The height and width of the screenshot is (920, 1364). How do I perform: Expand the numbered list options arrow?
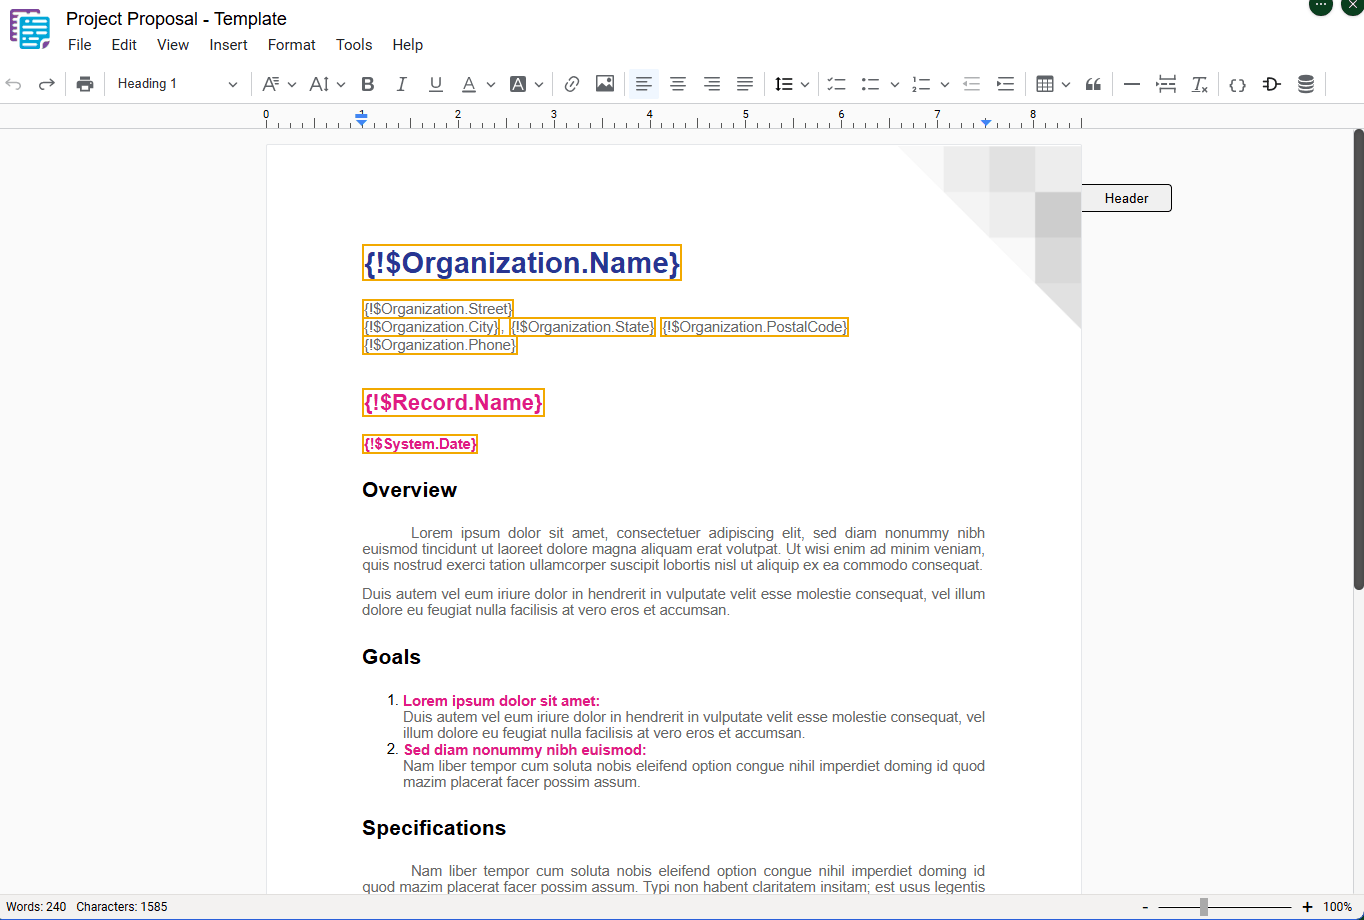(944, 84)
